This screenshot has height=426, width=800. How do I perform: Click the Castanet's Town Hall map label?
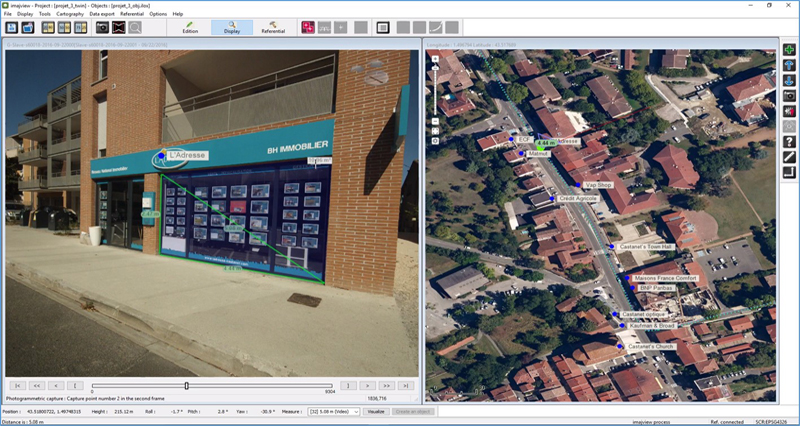pyautogui.click(x=646, y=246)
